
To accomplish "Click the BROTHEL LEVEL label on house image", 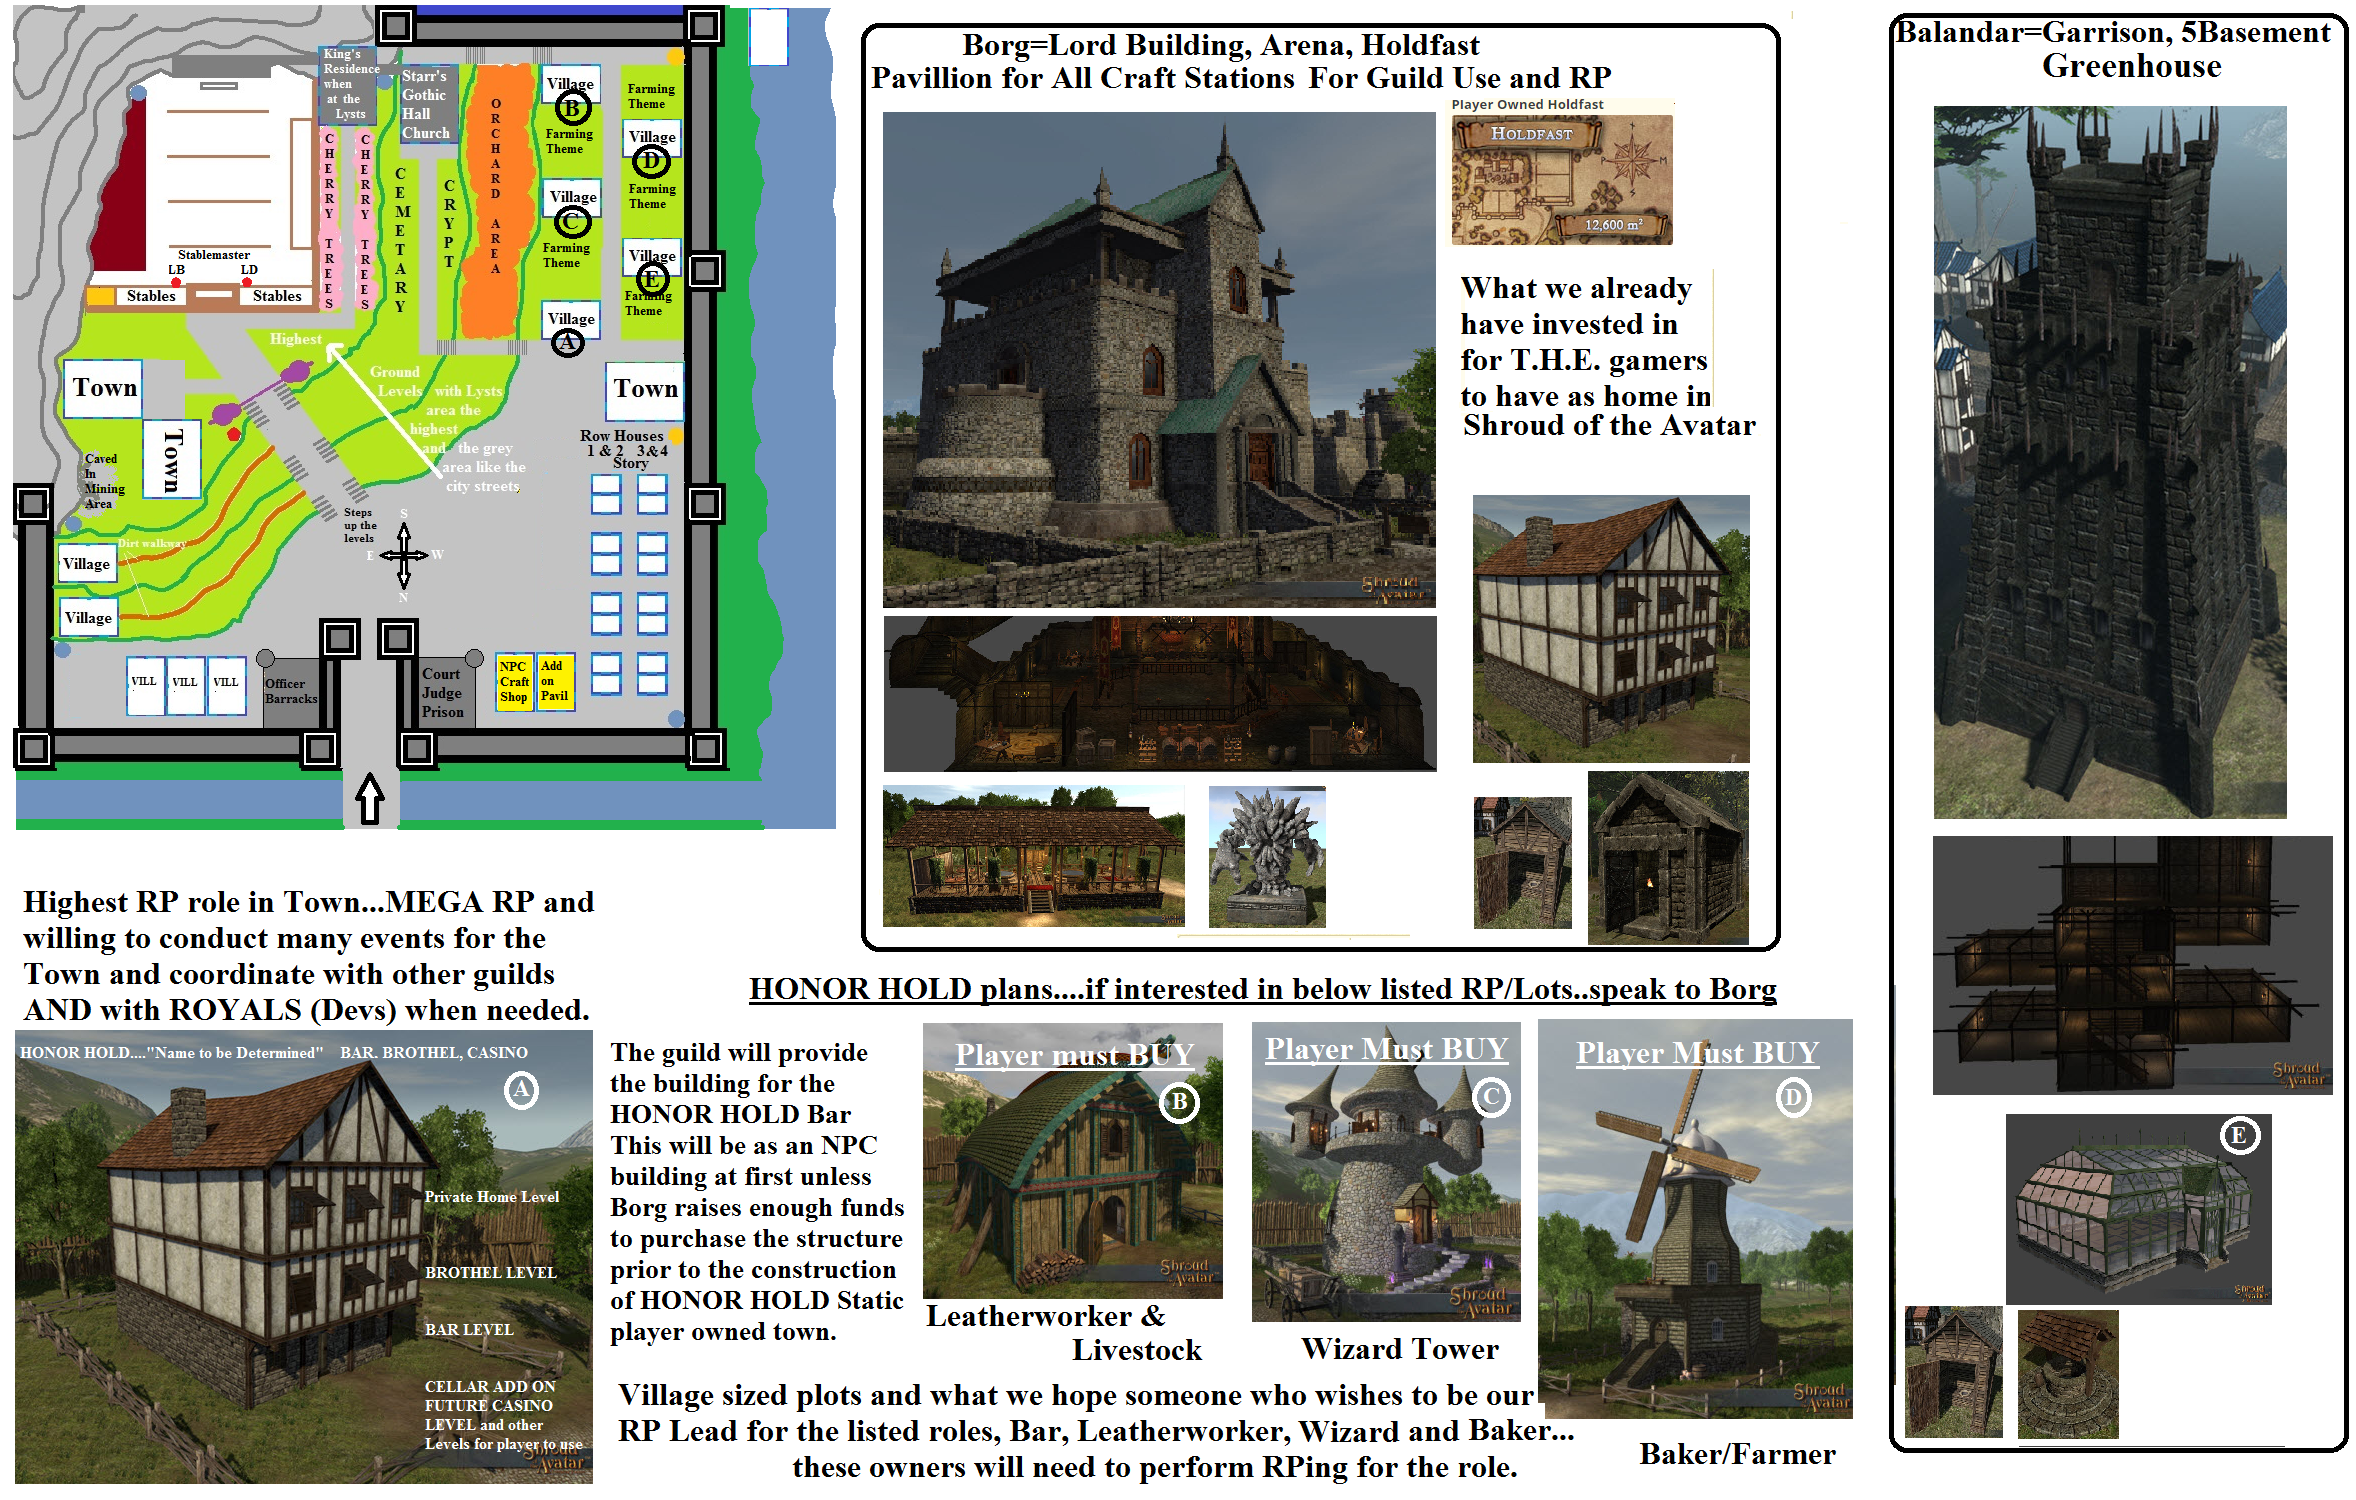I will (x=490, y=1272).
